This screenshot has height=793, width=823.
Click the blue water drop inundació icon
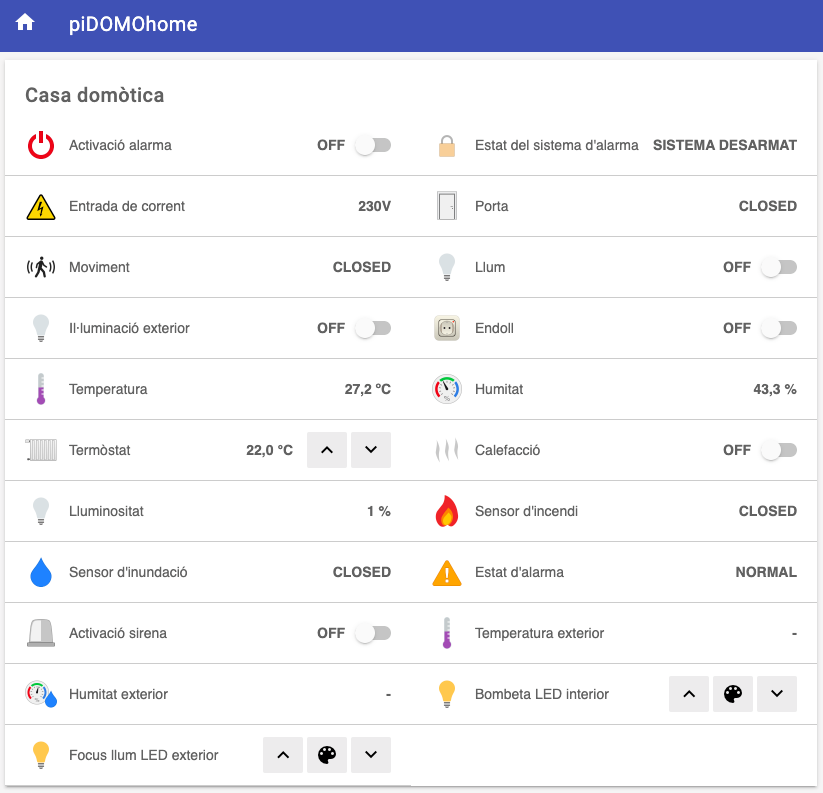tap(41, 573)
